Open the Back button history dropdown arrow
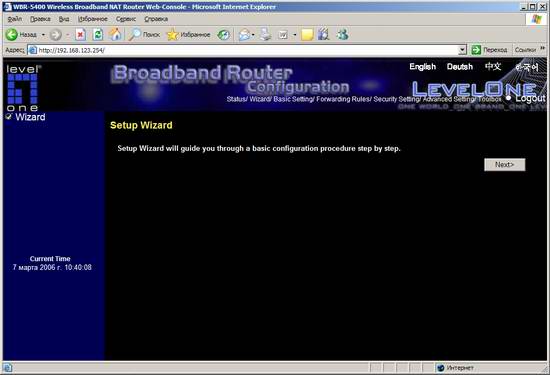Image resolution: width=550 pixels, height=375 pixels. point(43,35)
